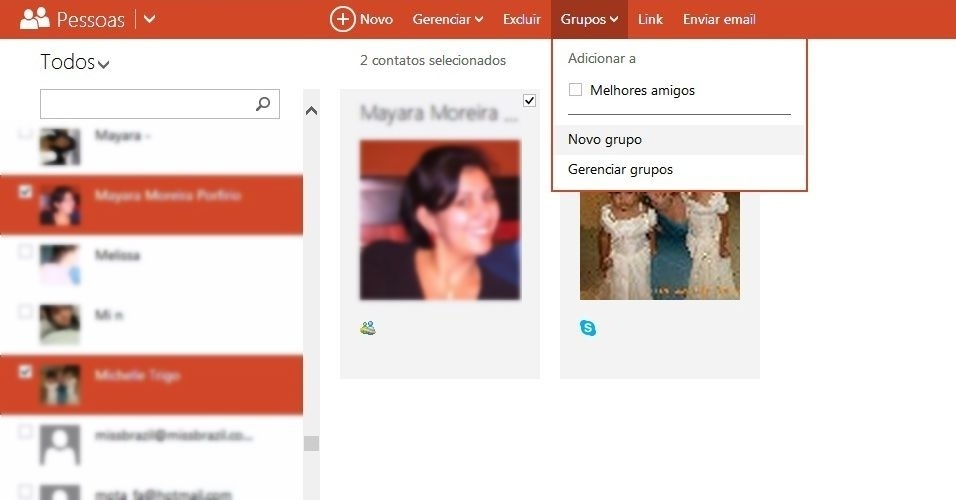The width and height of the screenshot is (956, 500).
Task: Open Mayara Moreira contact photo
Action: click(x=440, y=220)
